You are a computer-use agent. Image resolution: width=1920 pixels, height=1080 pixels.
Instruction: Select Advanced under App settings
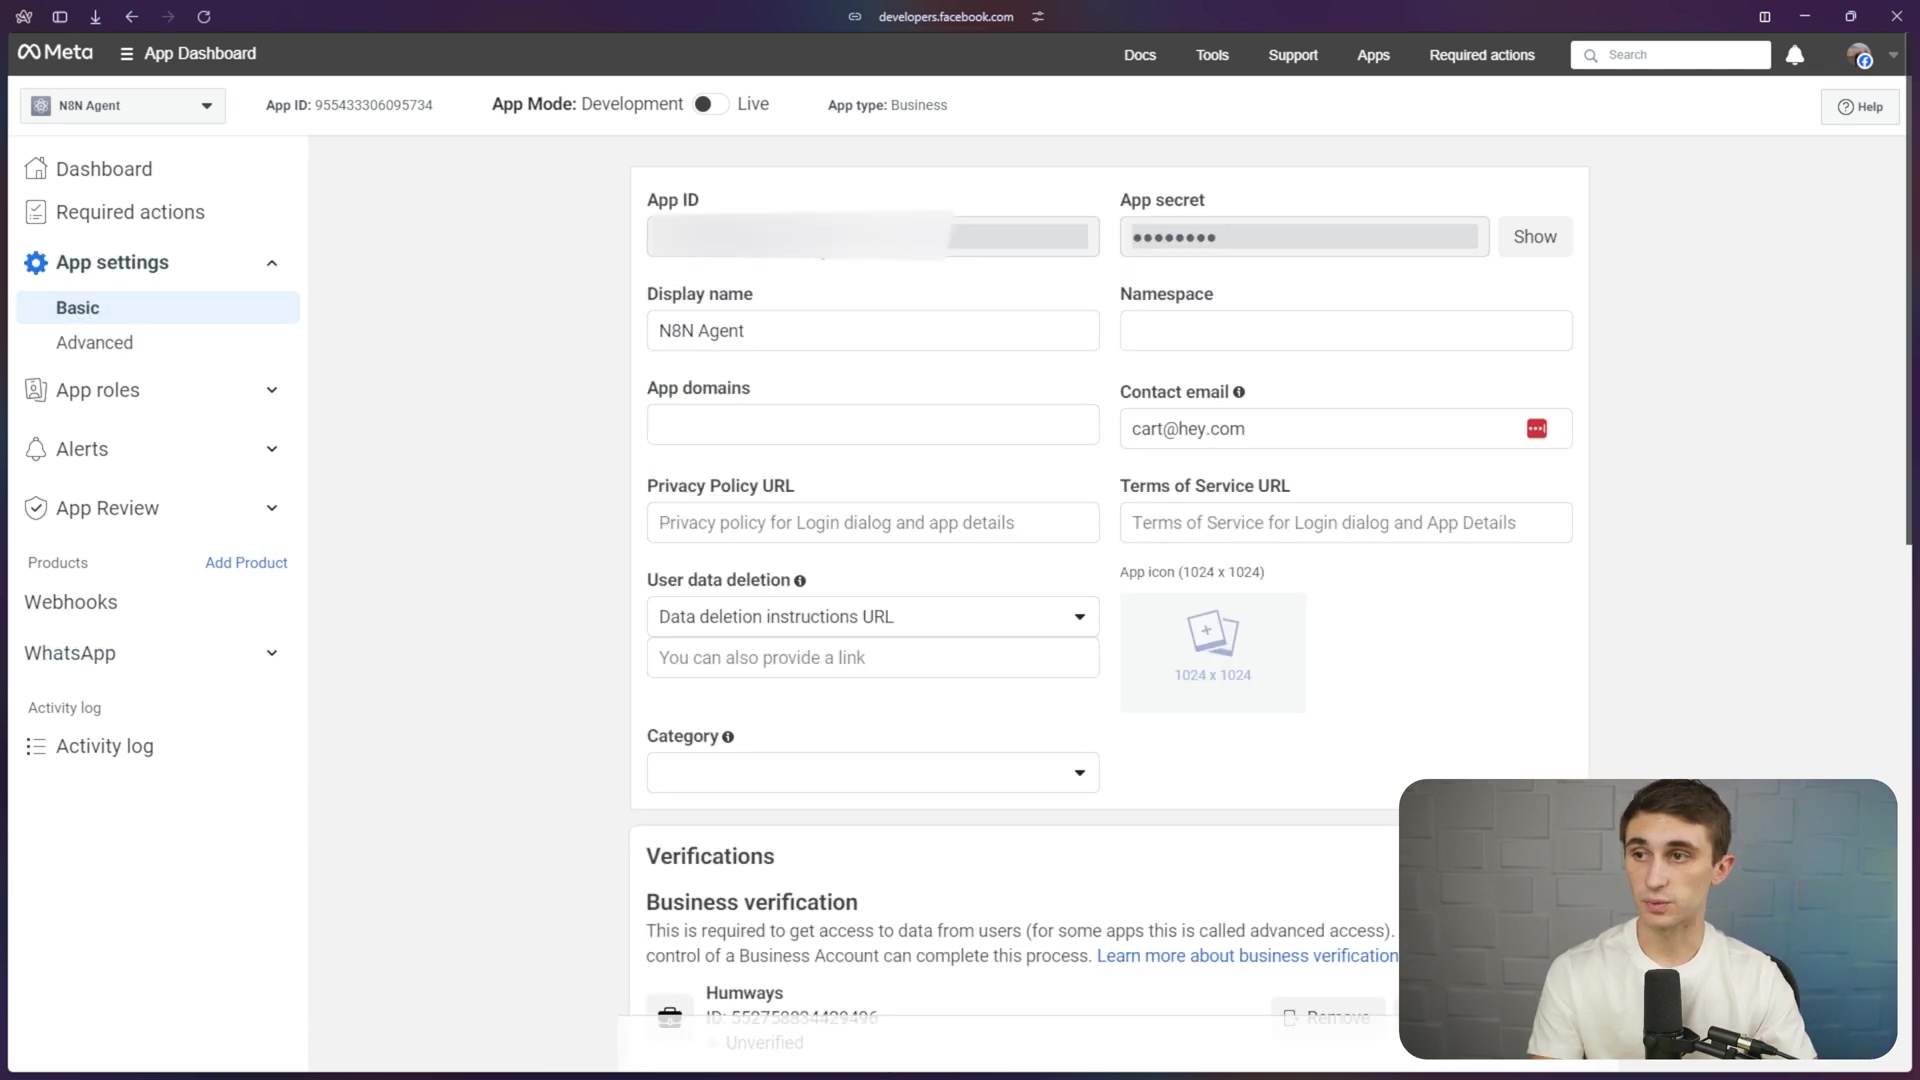(94, 343)
